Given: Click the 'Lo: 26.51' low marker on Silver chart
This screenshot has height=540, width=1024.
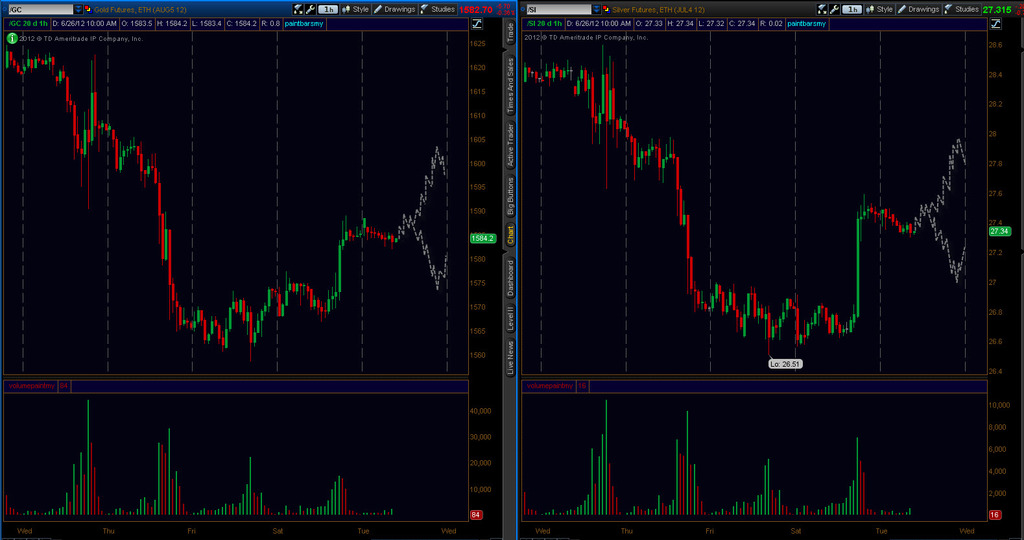Looking at the screenshot, I should pos(785,364).
